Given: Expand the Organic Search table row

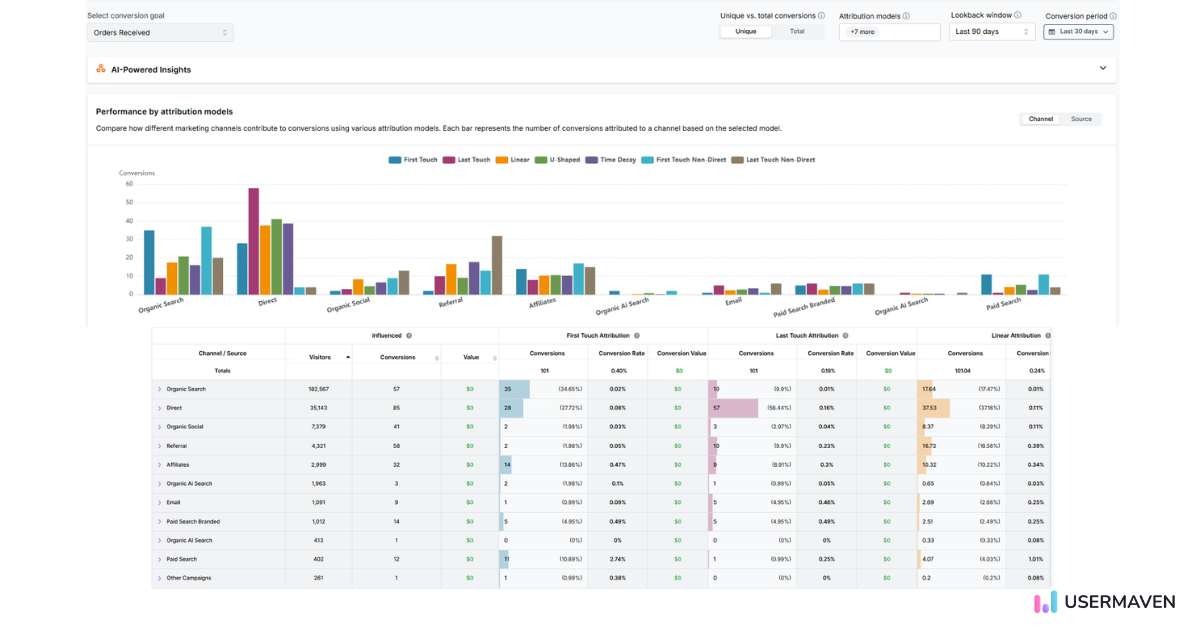Looking at the screenshot, I should [159, 389].
